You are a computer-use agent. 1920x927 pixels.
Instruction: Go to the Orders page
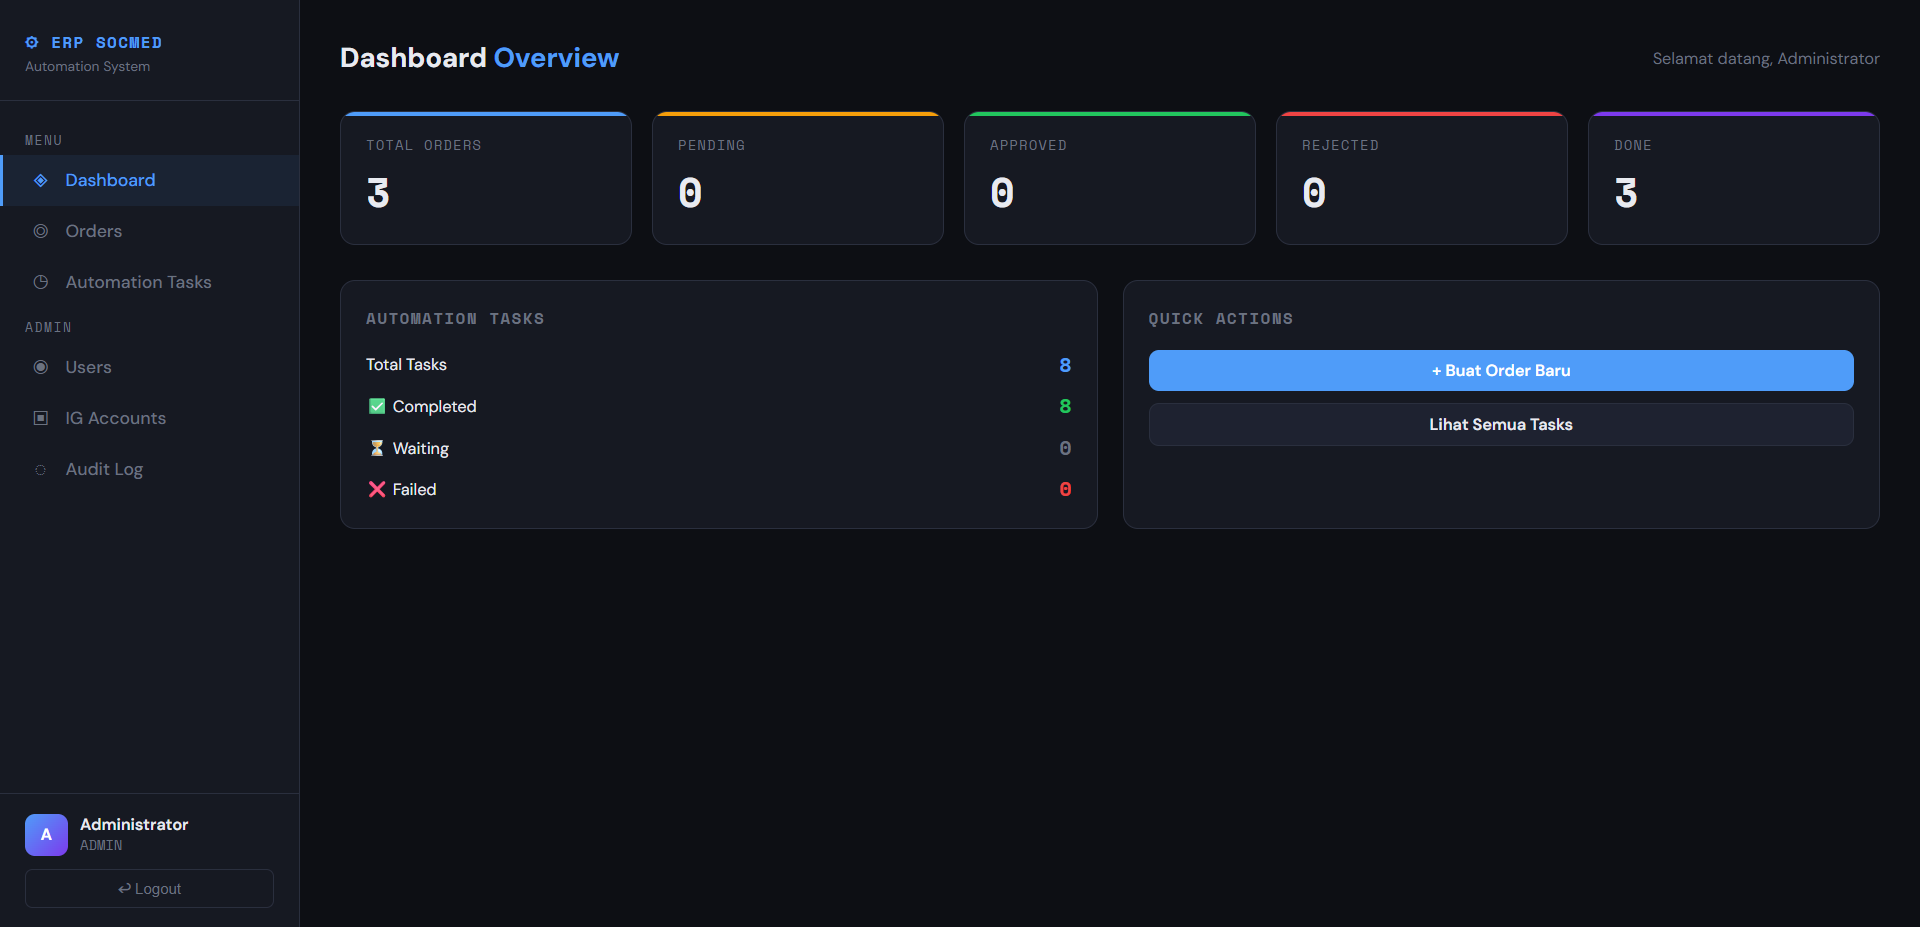click(x=150, y=231)
